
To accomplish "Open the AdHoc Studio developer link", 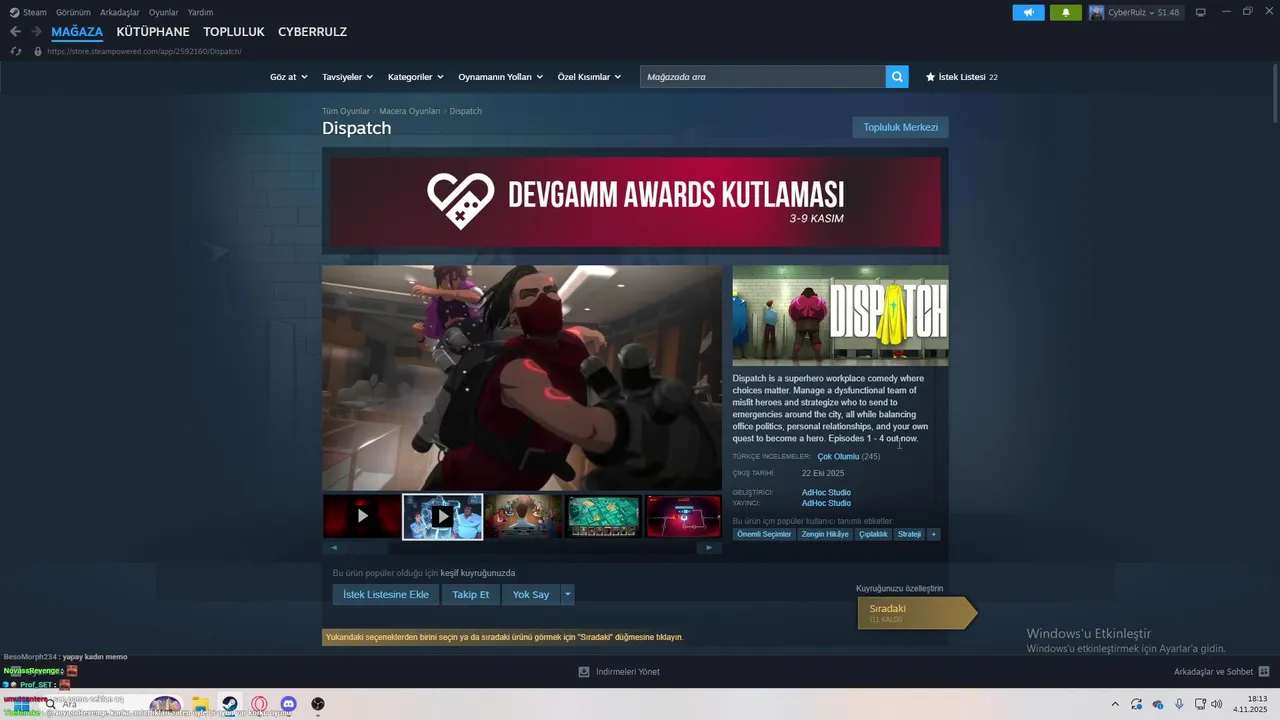I will point(826,492).
